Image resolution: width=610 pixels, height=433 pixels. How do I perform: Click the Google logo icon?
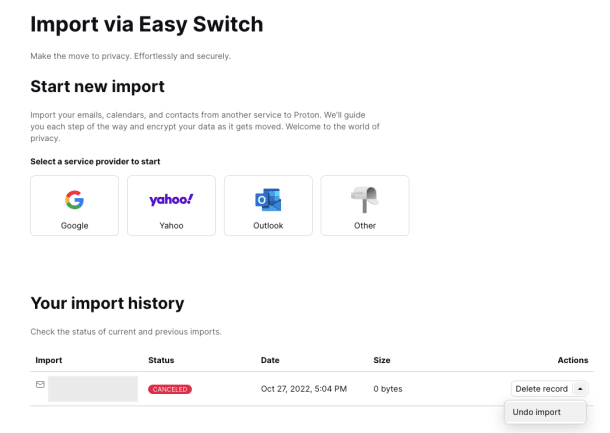coord(74,200)
